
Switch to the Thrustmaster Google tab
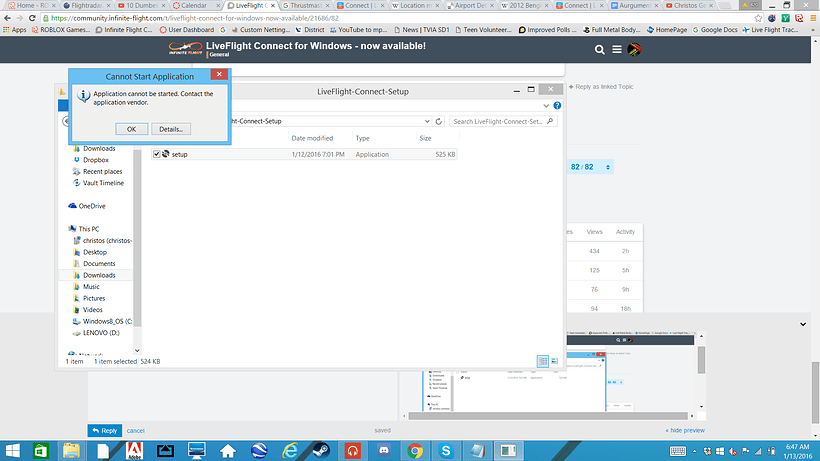point(306,5)
